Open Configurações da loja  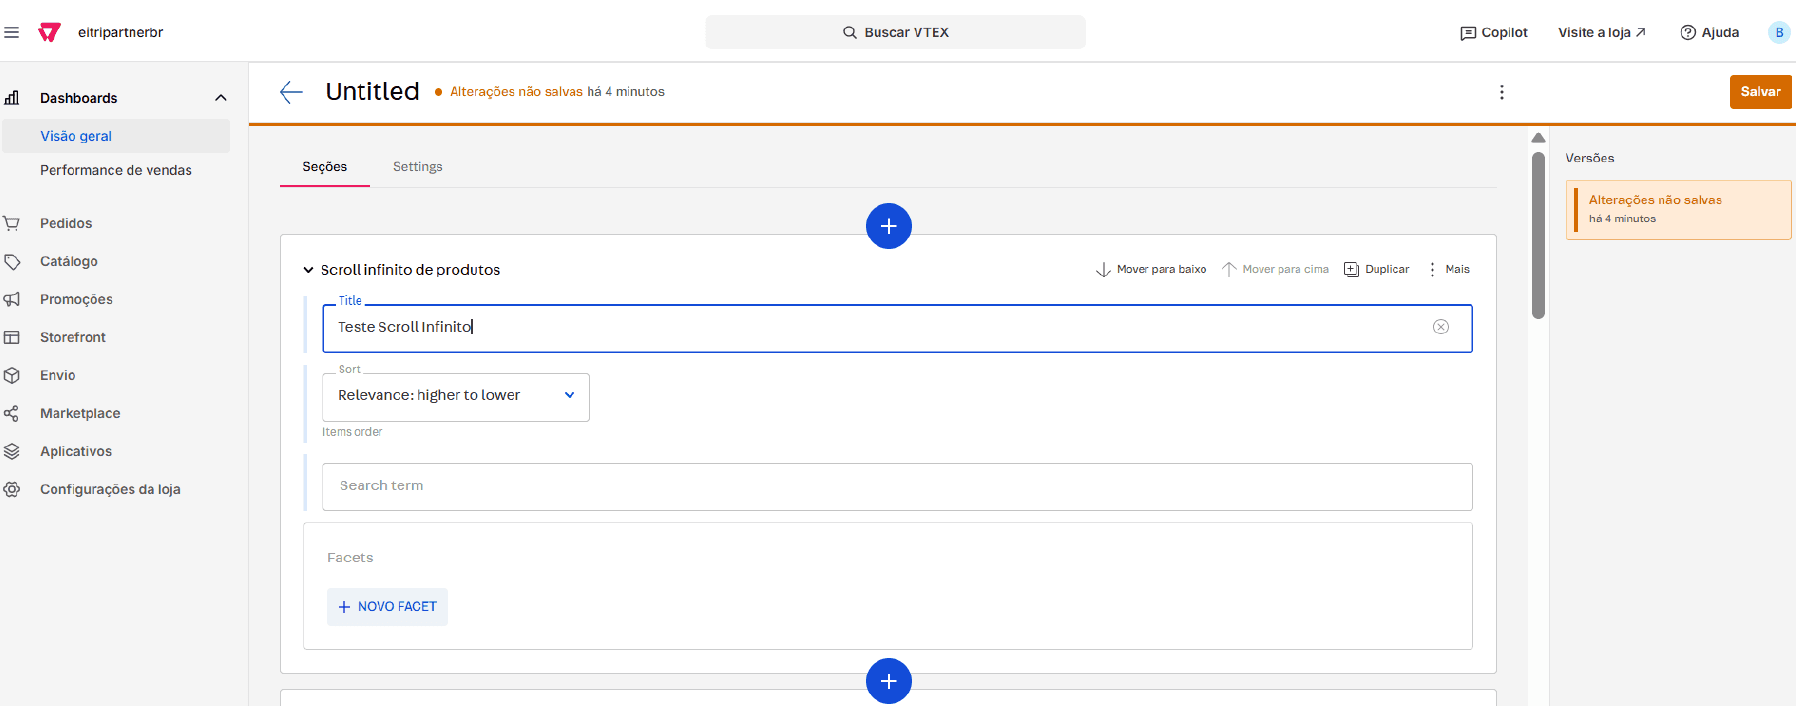click(110, 489)
